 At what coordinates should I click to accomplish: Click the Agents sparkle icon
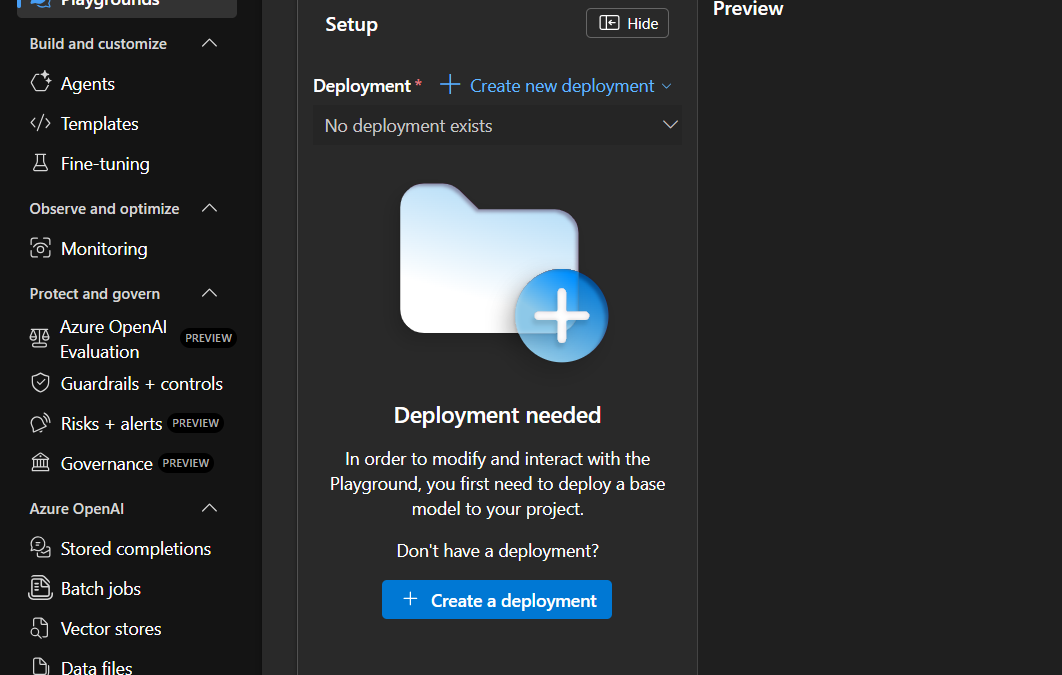click(41, 82)
